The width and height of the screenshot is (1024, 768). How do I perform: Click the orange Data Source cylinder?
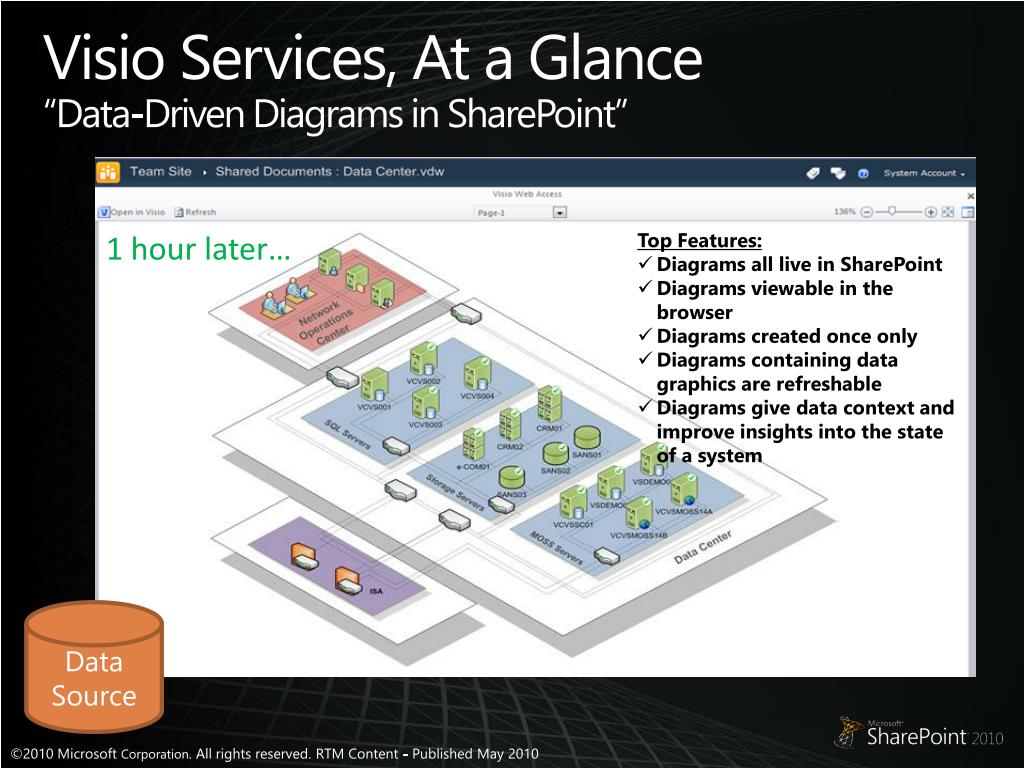(x=94, y=667)
